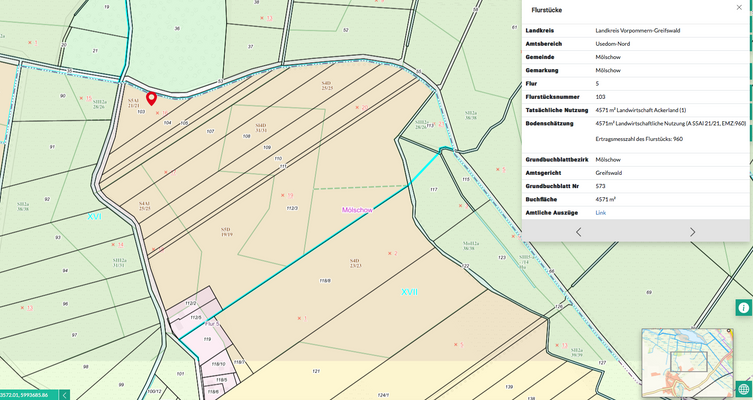Close the Flurstücke info panel

739,7
